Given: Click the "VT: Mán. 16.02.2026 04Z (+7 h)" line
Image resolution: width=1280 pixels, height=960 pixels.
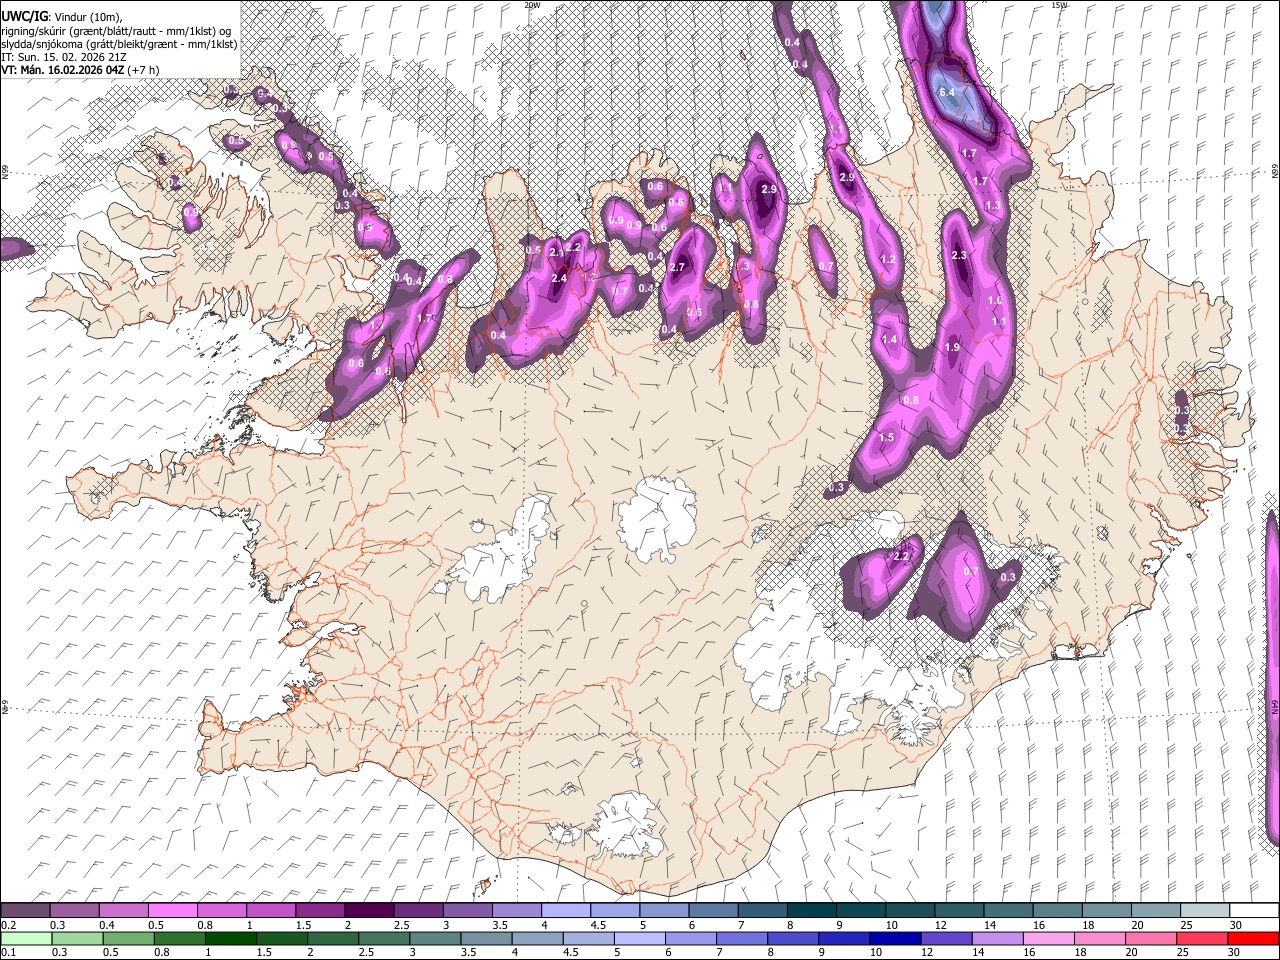Looking at the screenshot, I should pos(80,71).
